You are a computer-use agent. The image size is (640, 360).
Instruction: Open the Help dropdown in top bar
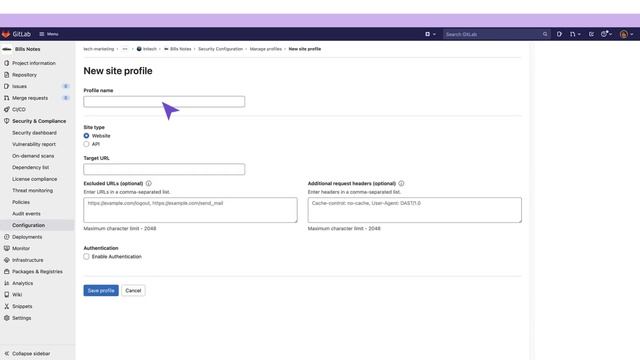[x=606, y=34]
